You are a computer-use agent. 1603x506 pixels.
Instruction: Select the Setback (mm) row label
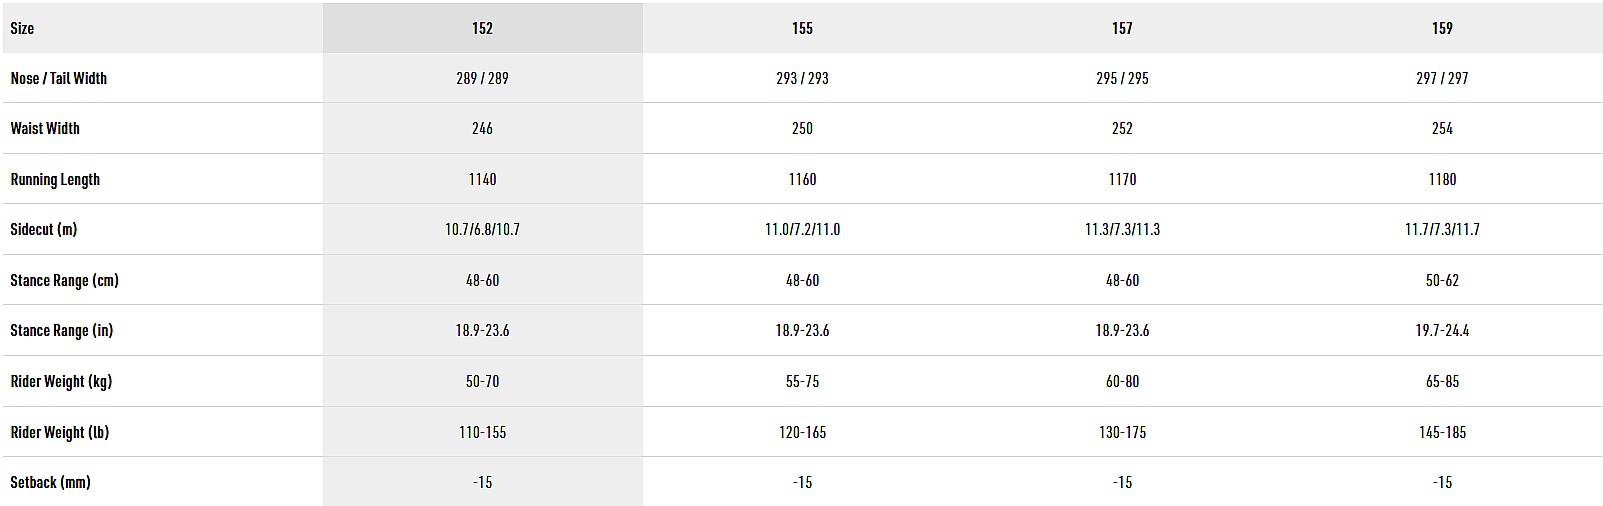click(x=50, y=482)
